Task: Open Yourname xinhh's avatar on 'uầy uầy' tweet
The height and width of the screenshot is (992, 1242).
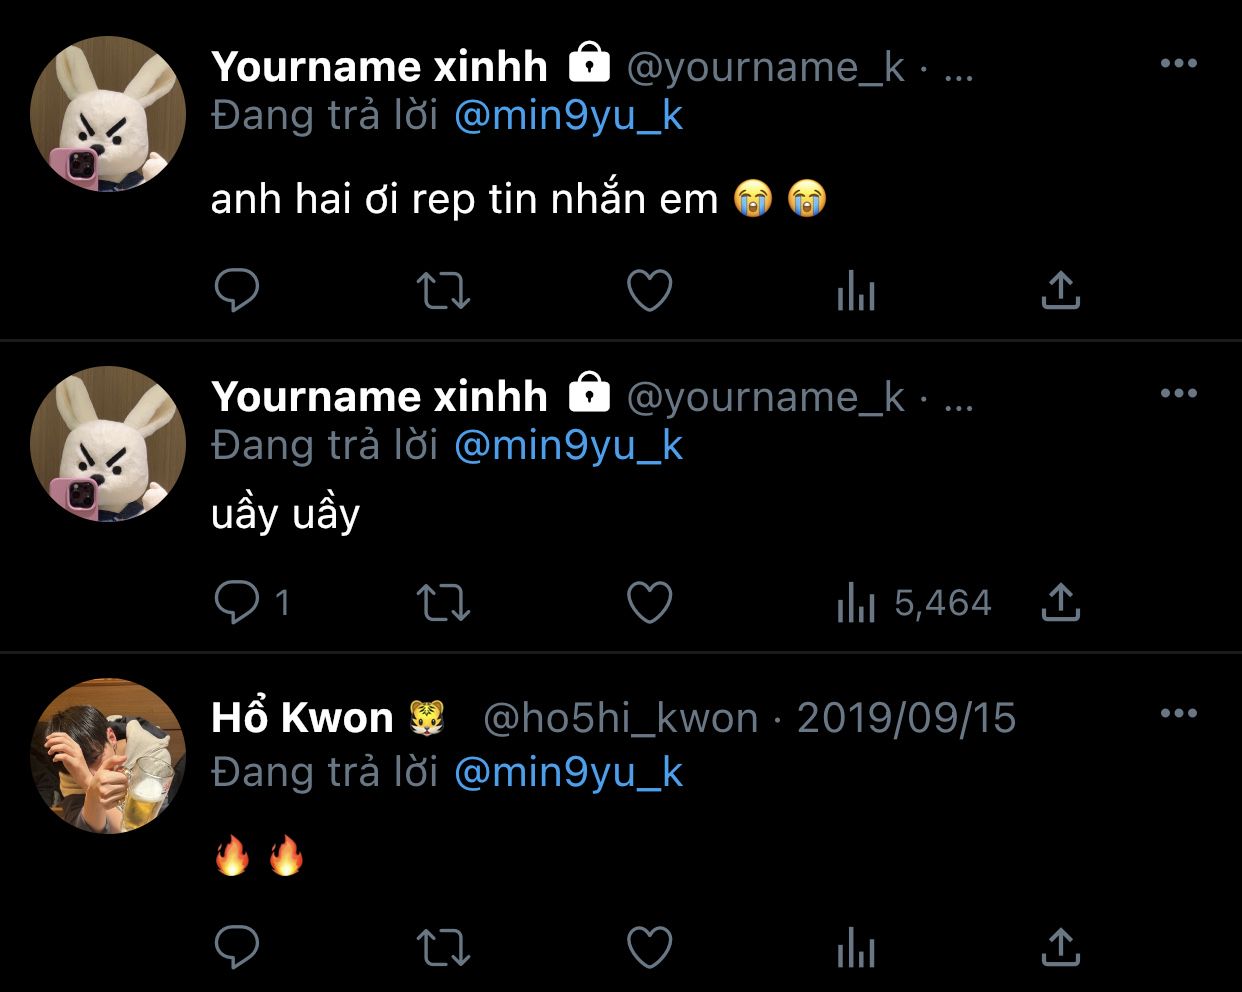Action: coord(108,444)
